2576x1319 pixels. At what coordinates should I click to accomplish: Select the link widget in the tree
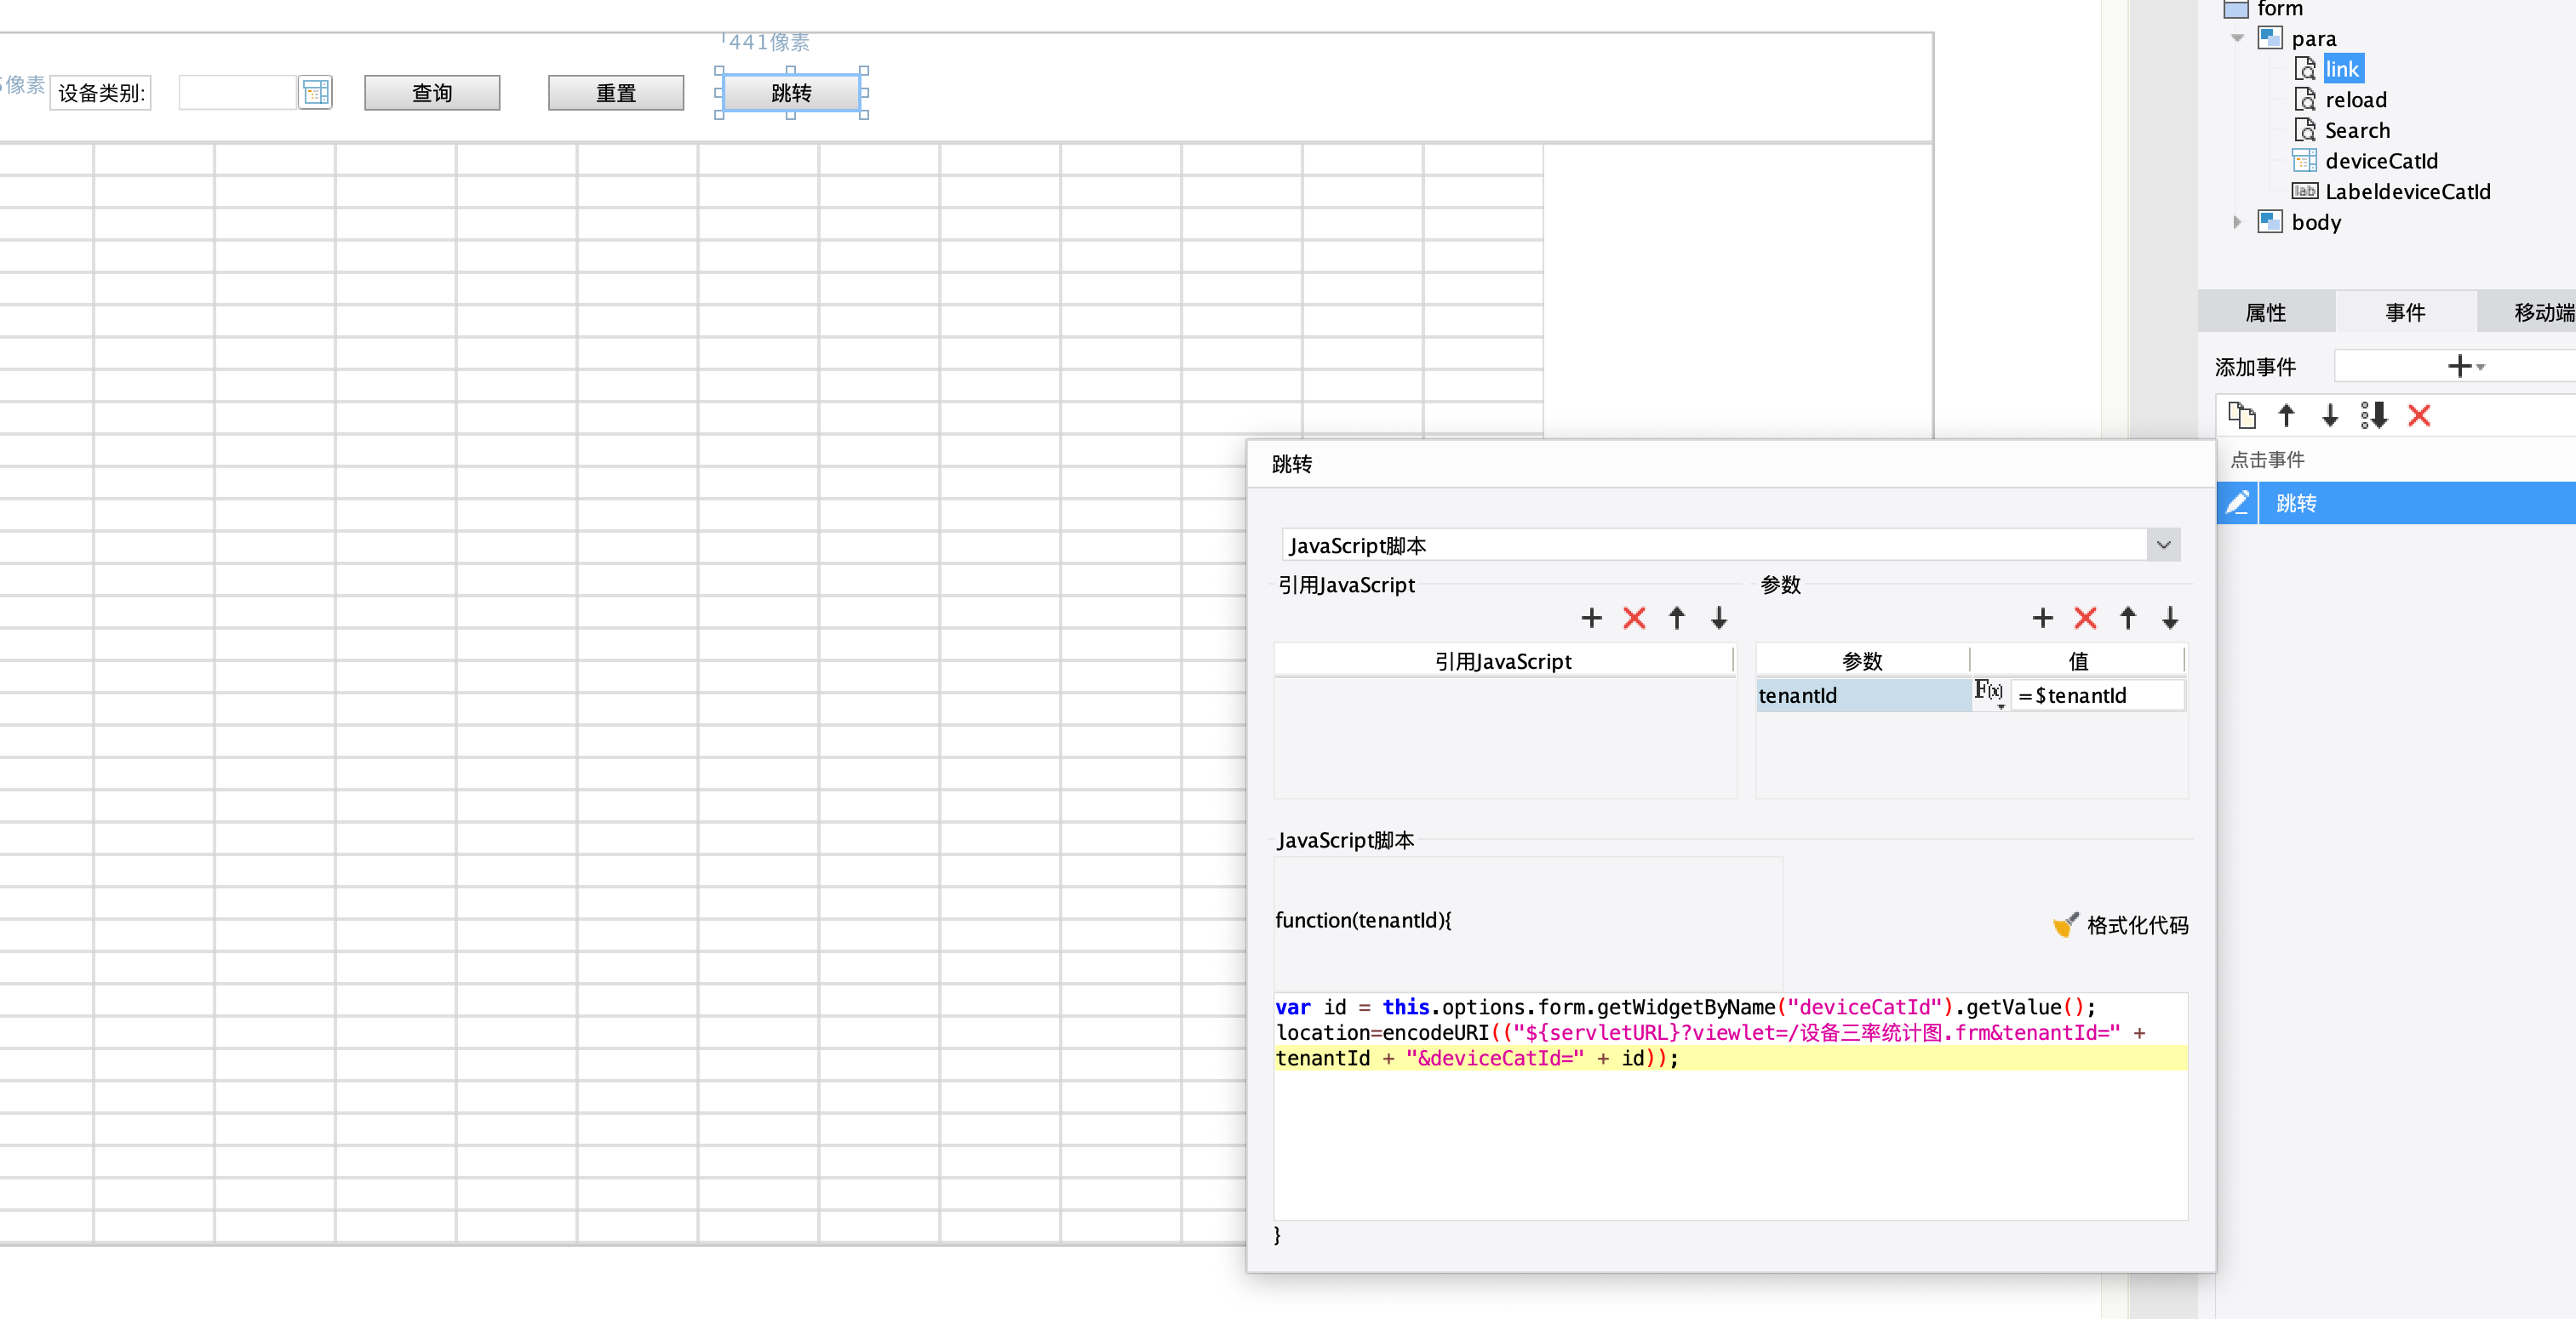(2341, 69)
